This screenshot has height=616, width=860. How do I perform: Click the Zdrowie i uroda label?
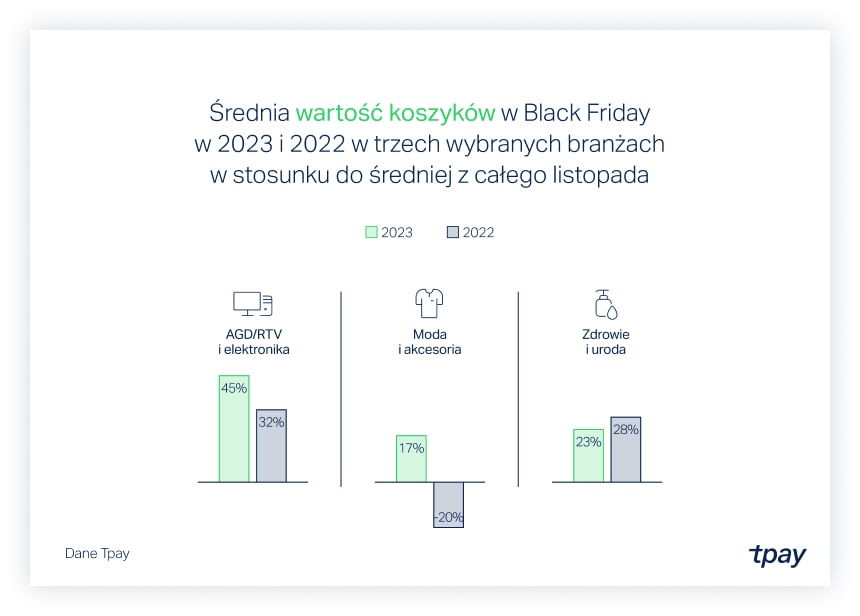606,342
